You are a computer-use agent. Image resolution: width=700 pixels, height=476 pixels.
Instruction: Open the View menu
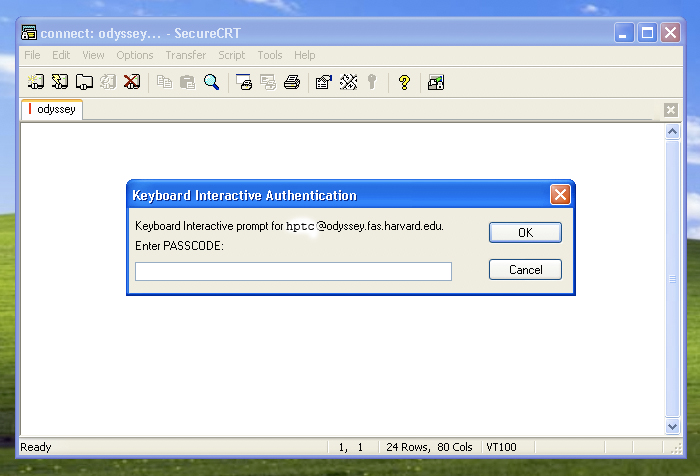point(93,55)
